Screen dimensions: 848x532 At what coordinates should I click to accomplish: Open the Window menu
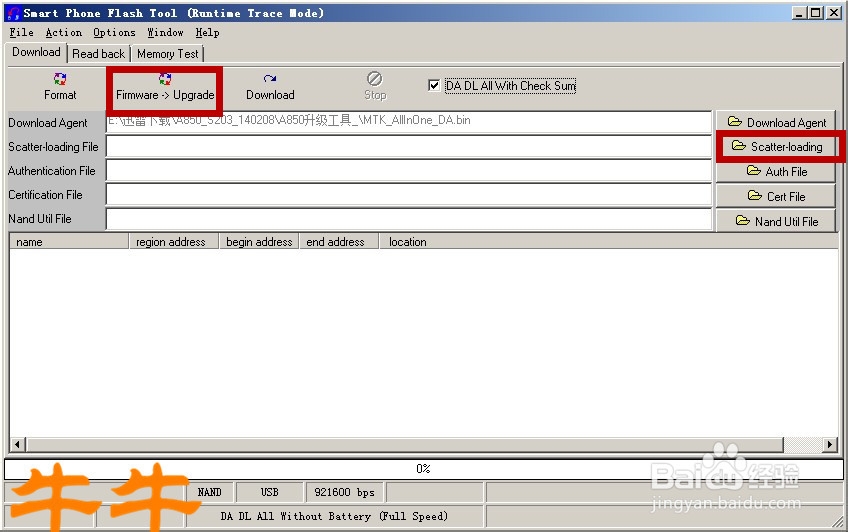coord(165,32)
